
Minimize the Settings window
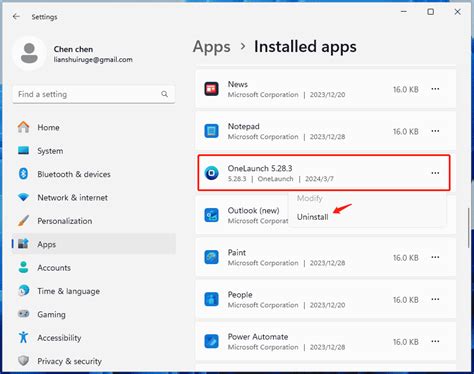coord(404,12)
